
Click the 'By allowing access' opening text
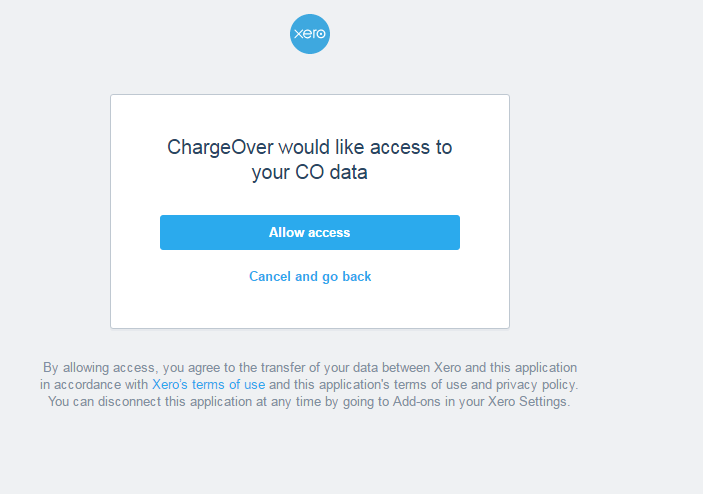coord(99,368)
